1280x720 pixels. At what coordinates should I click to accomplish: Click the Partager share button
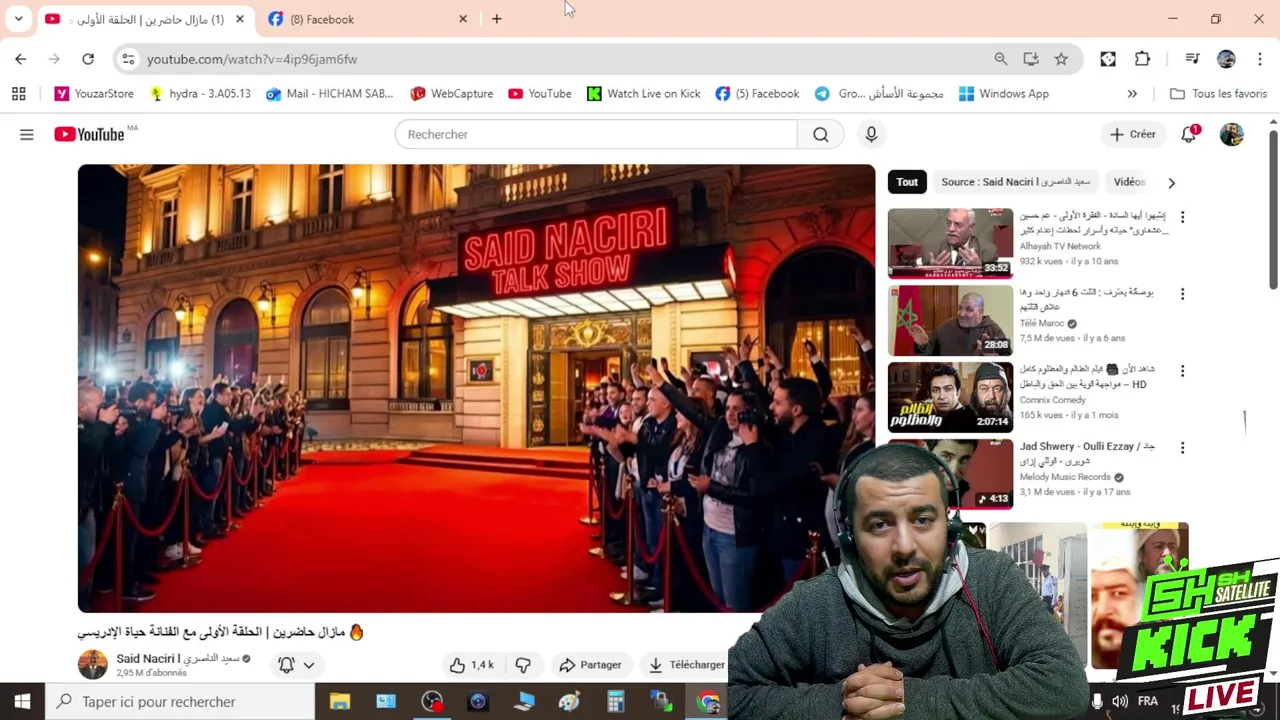click(x=591, y=665)
